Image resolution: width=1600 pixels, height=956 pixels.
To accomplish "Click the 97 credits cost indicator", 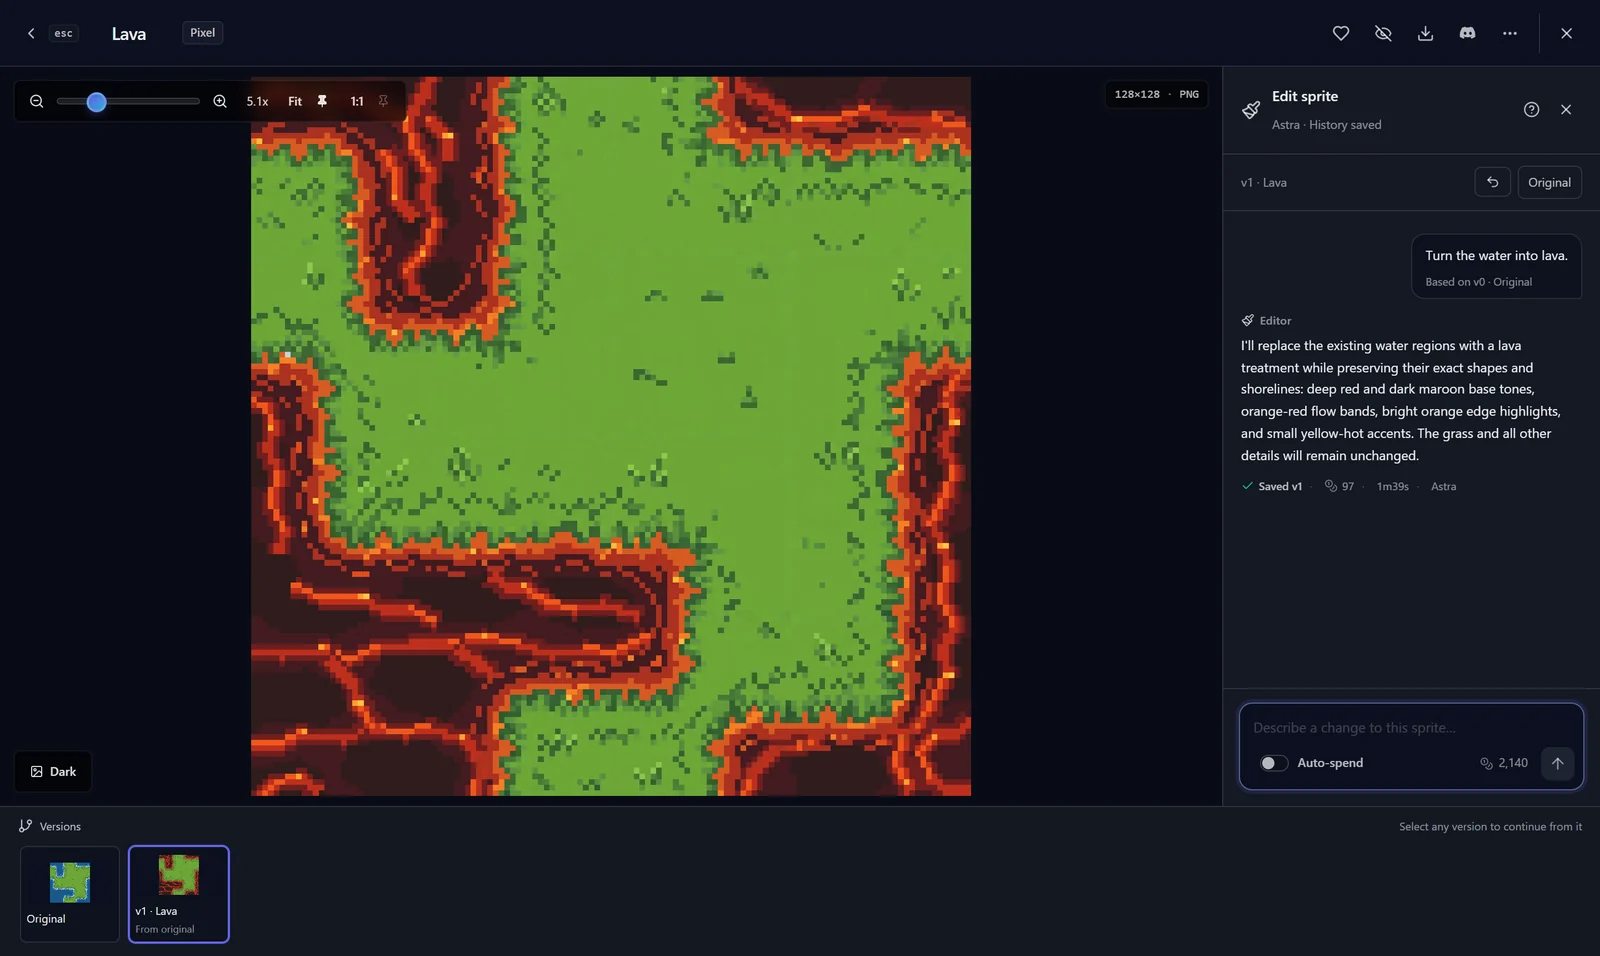I will [1339, 486].
